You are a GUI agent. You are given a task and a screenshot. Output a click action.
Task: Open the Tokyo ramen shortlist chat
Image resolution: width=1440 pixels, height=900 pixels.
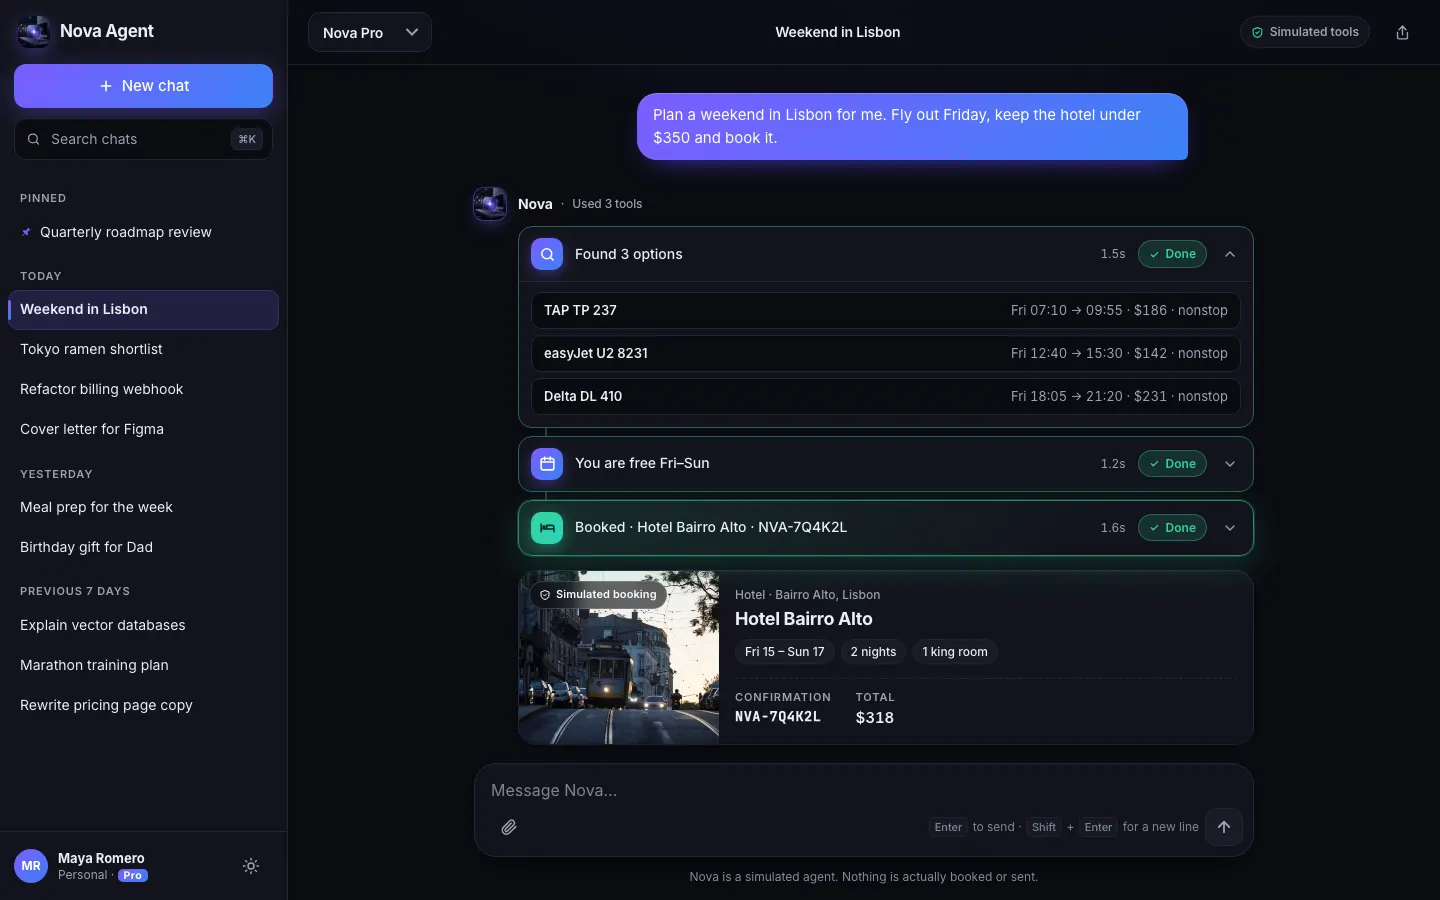point(143,349)
